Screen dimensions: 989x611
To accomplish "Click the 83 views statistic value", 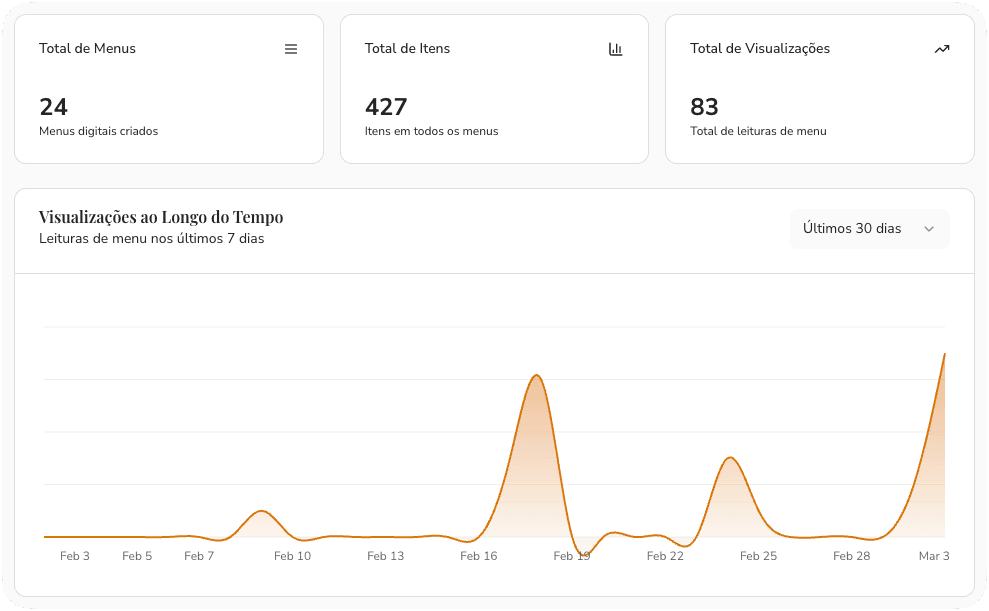I will (703, 107).
